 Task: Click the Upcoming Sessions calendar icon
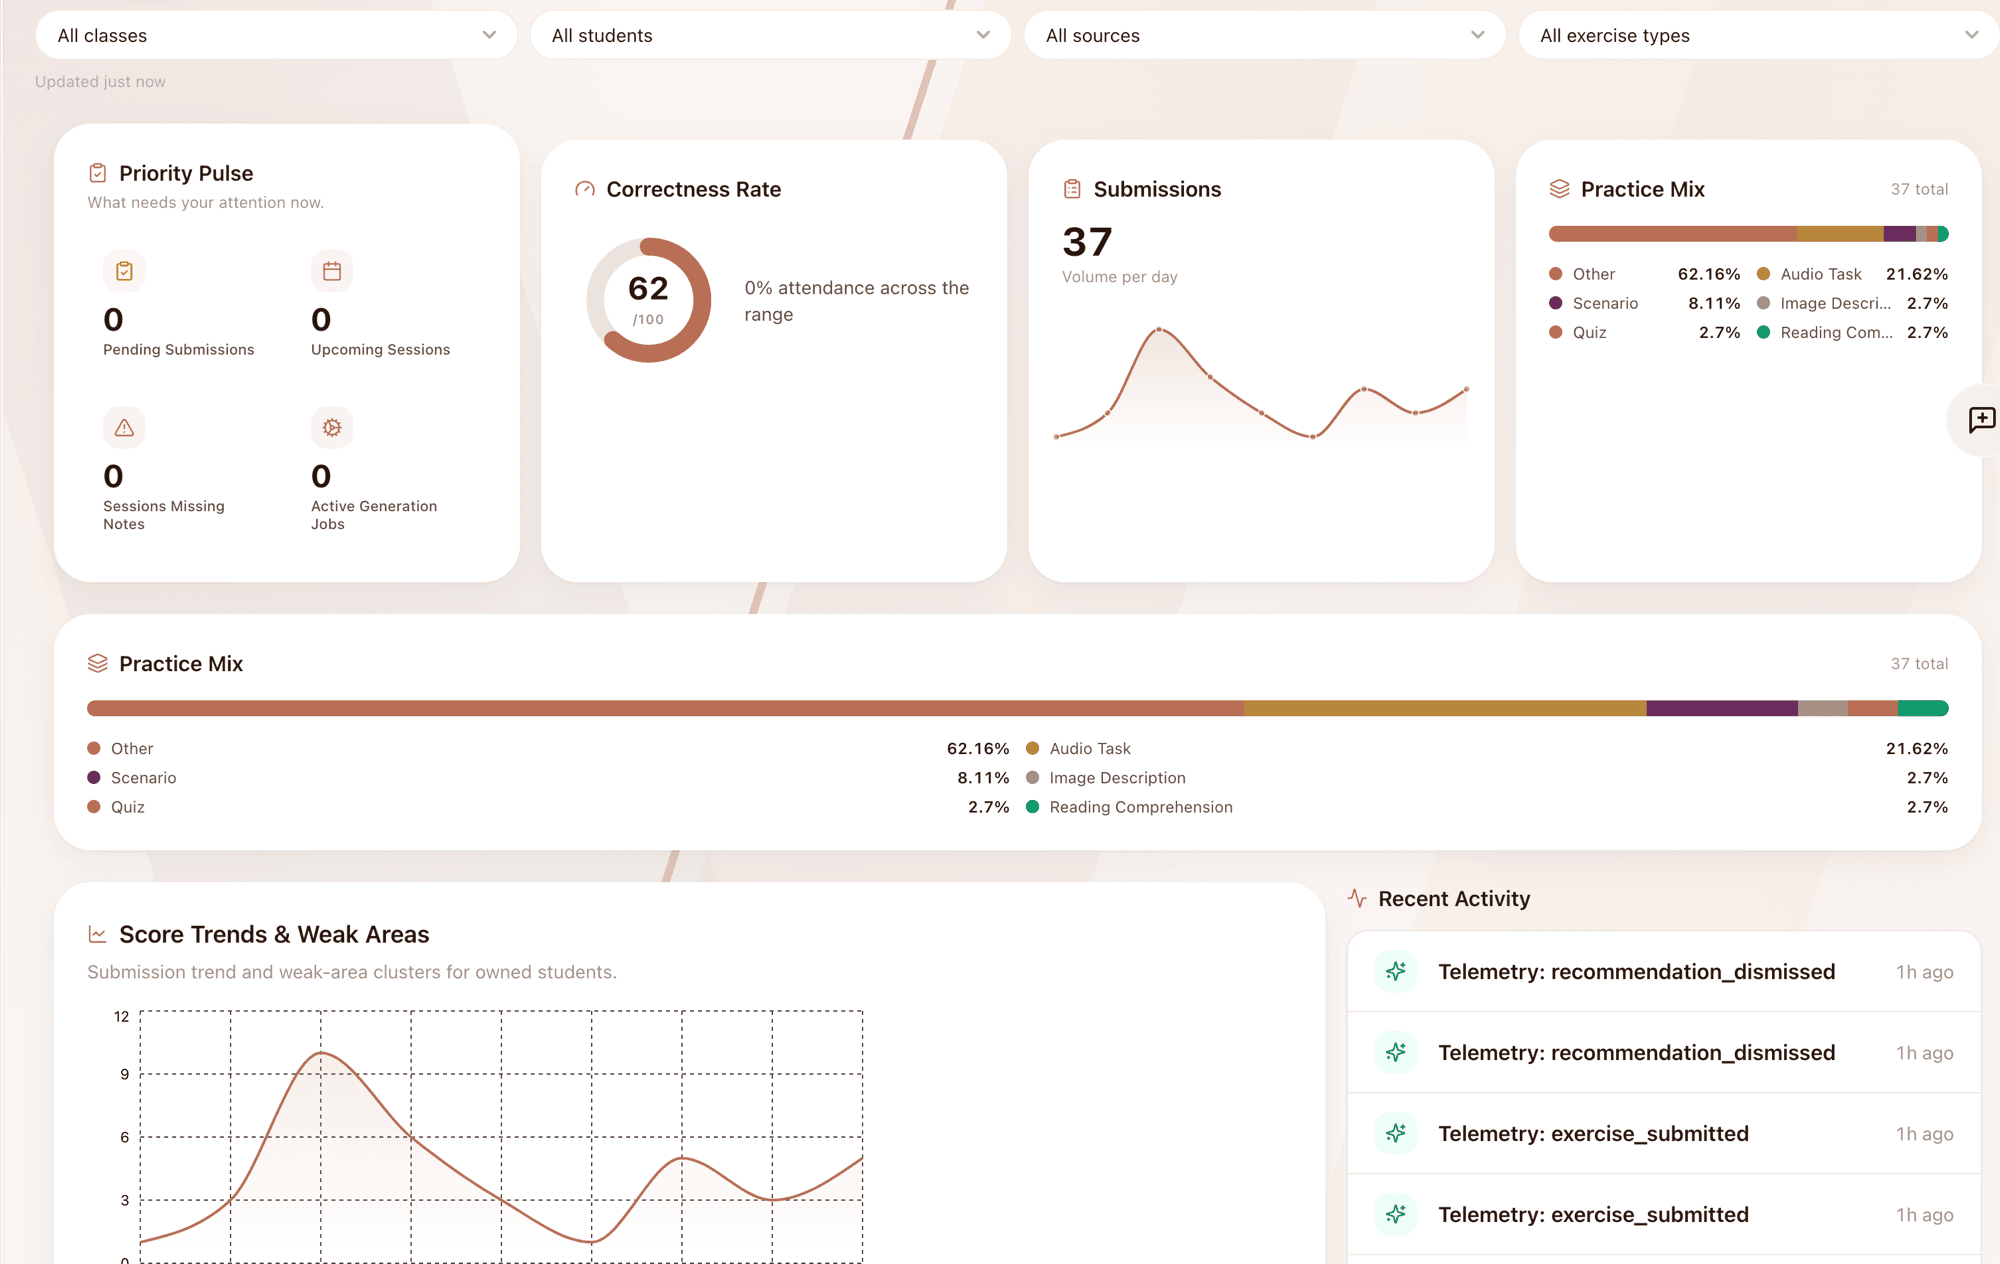(x=332, y=271)
